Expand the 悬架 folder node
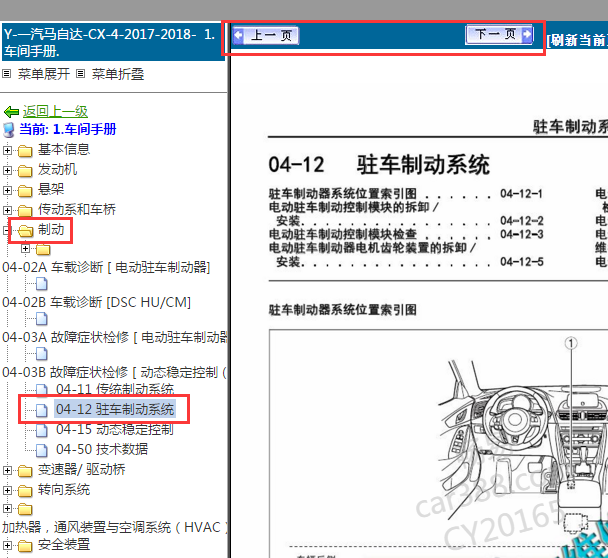The image size is (608, 558). tap(7, 190)
